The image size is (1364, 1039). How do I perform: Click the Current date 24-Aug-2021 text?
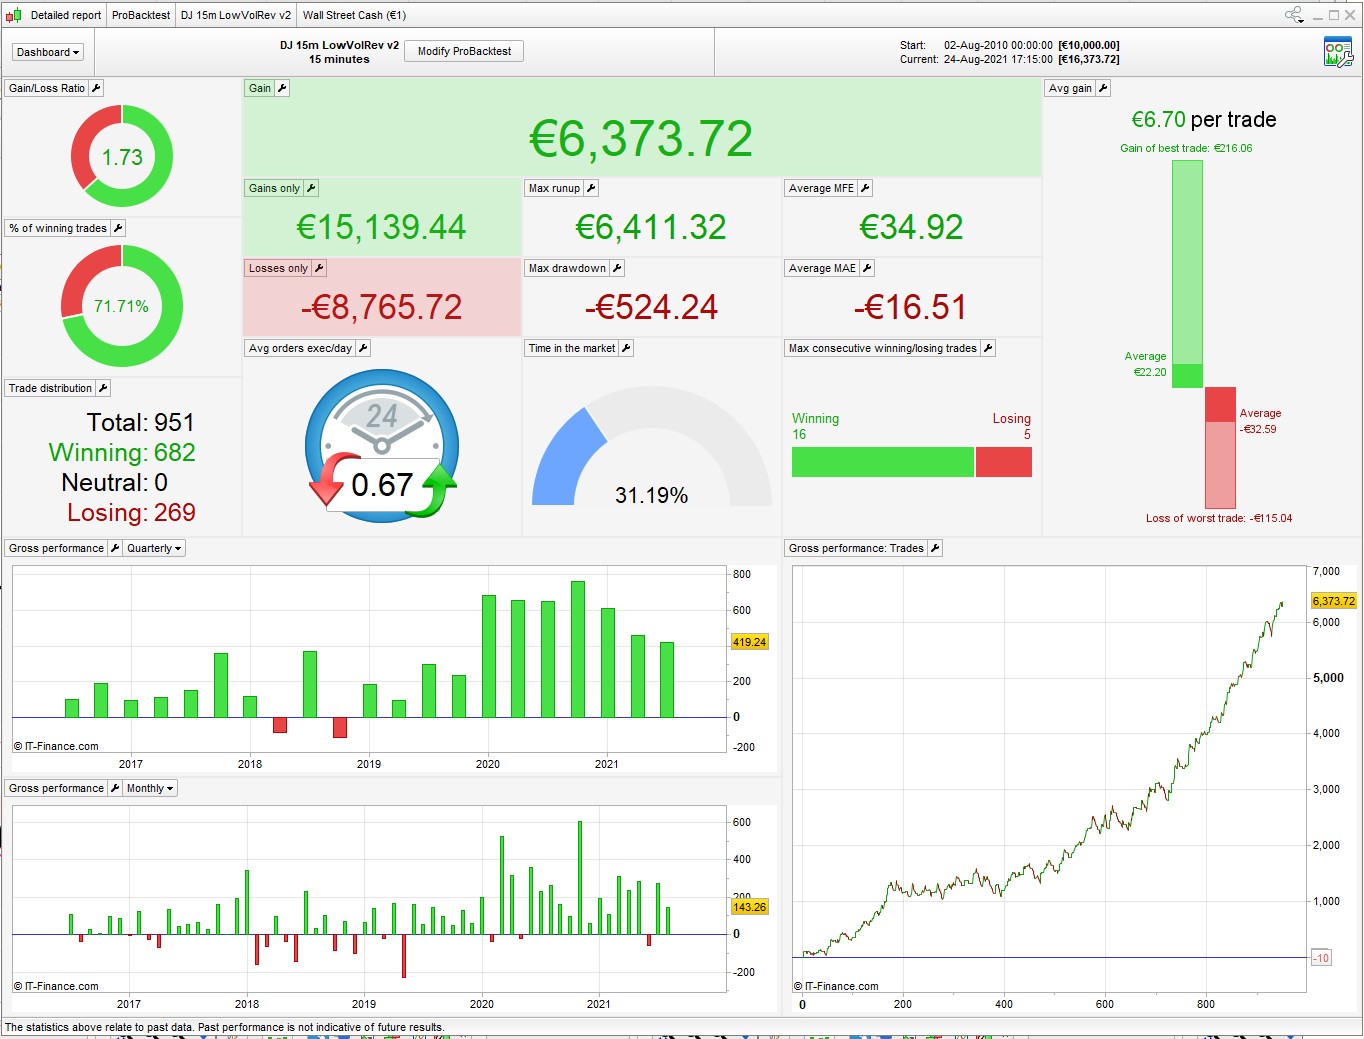point(998,59)
